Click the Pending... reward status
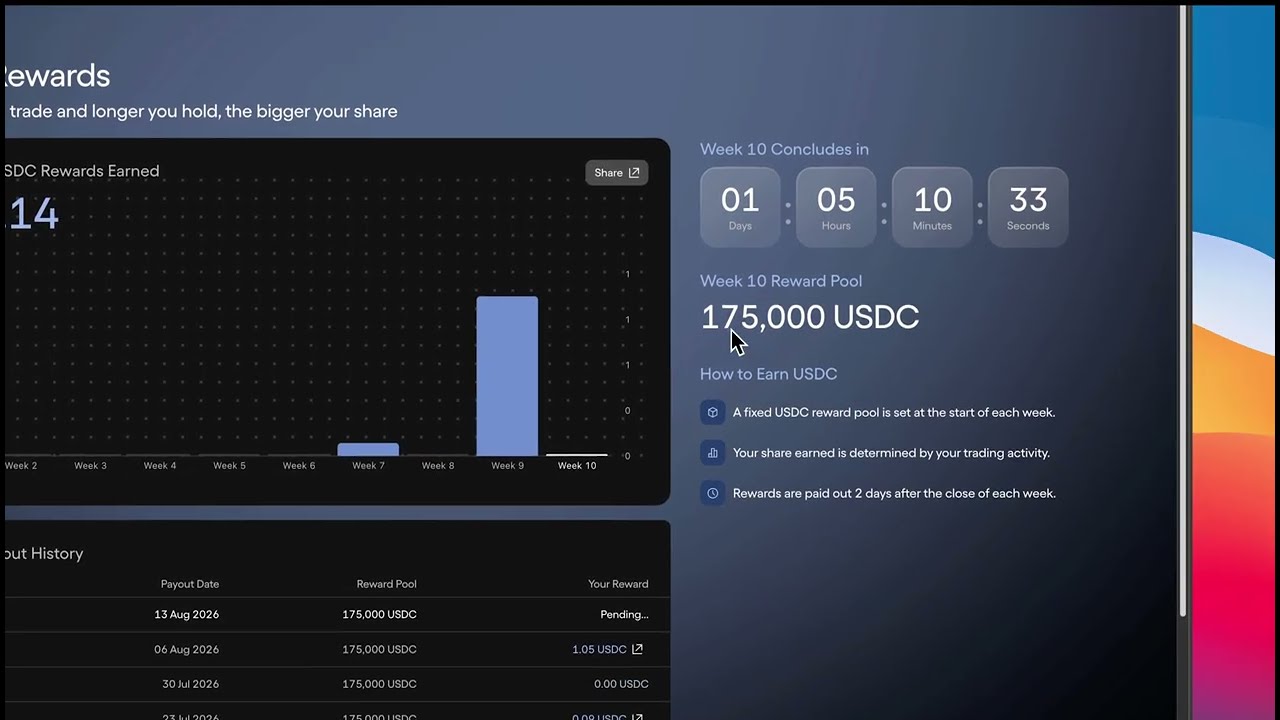Viewport: 1280px width, 720px height. pos(624,614)
